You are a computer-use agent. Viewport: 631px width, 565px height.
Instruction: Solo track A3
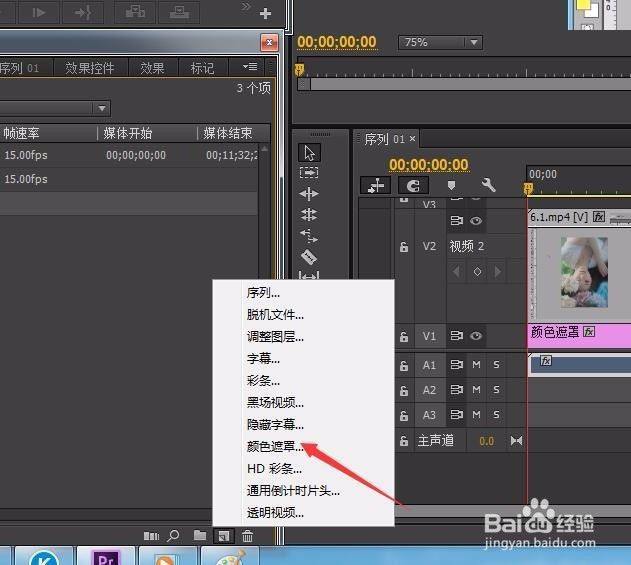(496, 415)
